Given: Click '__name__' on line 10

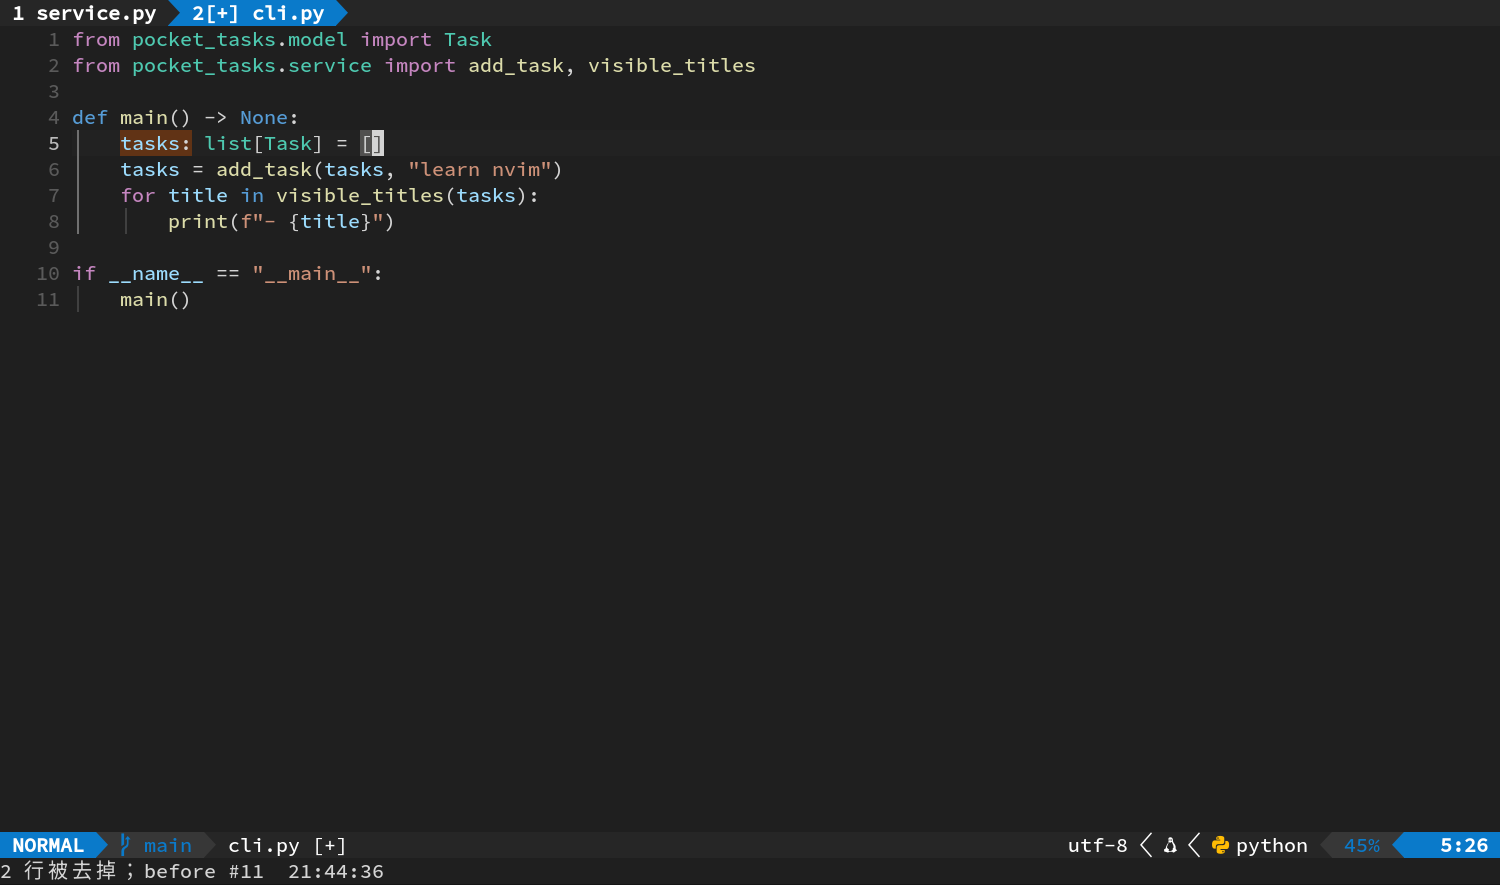Looking at the screenshot, I should pyautogui.click(x=156, y=273).
